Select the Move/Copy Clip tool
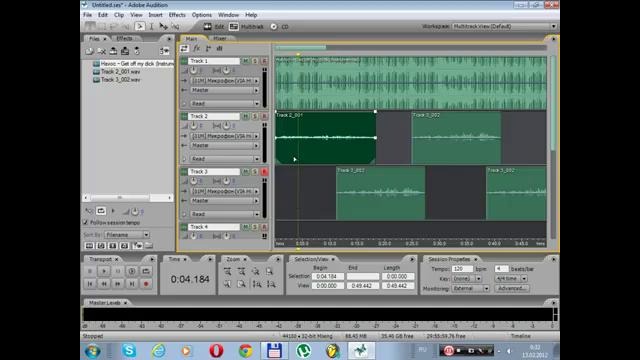This screenshot has height=360, width=640. [163, 27]
